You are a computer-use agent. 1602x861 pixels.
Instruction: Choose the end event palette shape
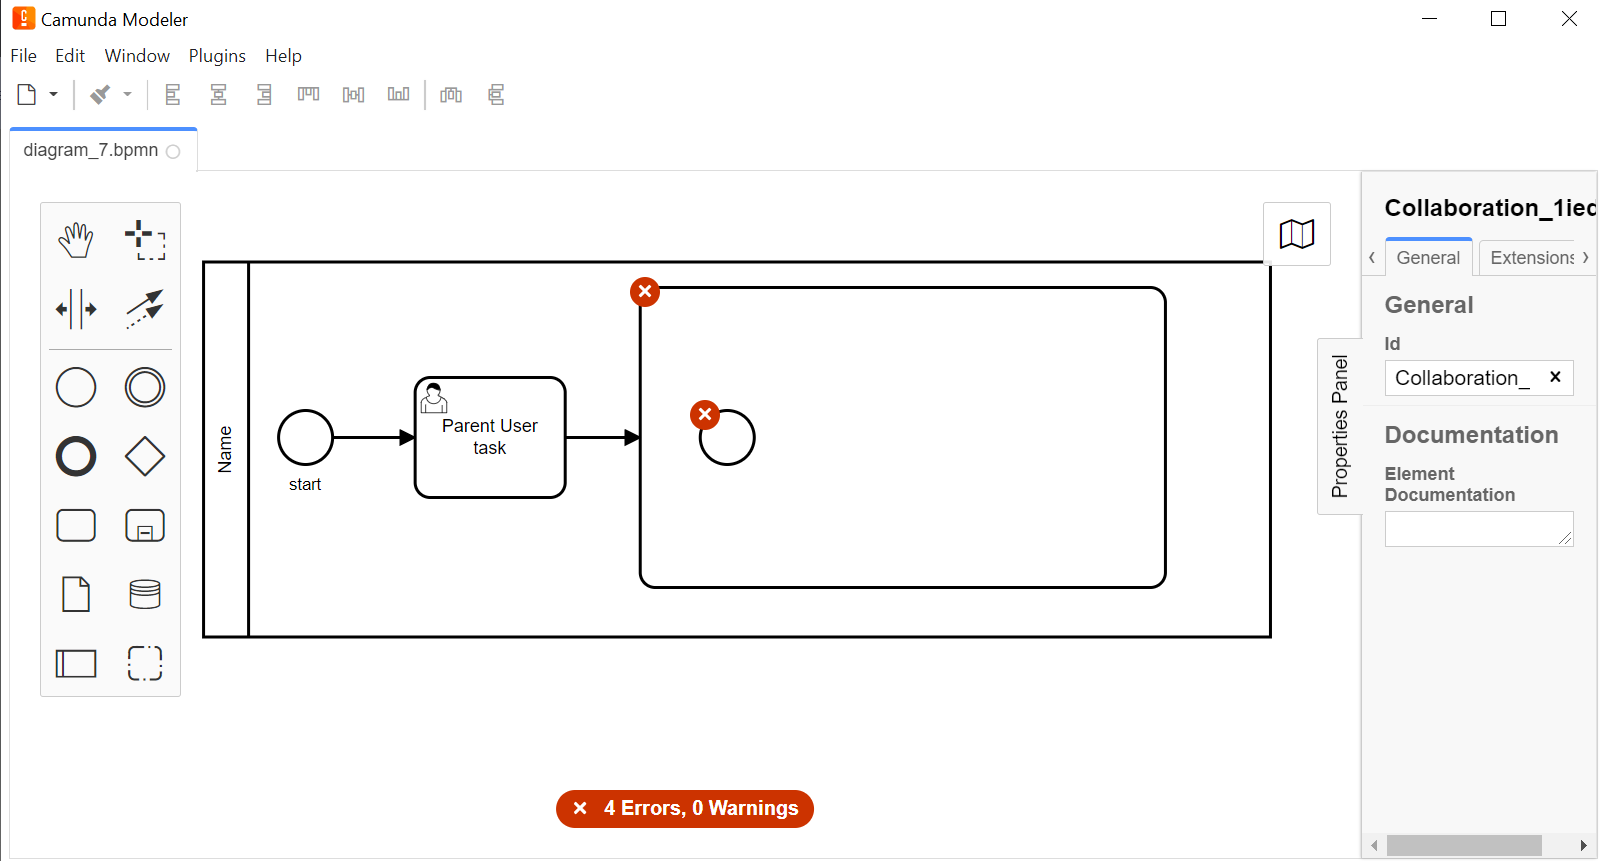(x=76, y=457)
